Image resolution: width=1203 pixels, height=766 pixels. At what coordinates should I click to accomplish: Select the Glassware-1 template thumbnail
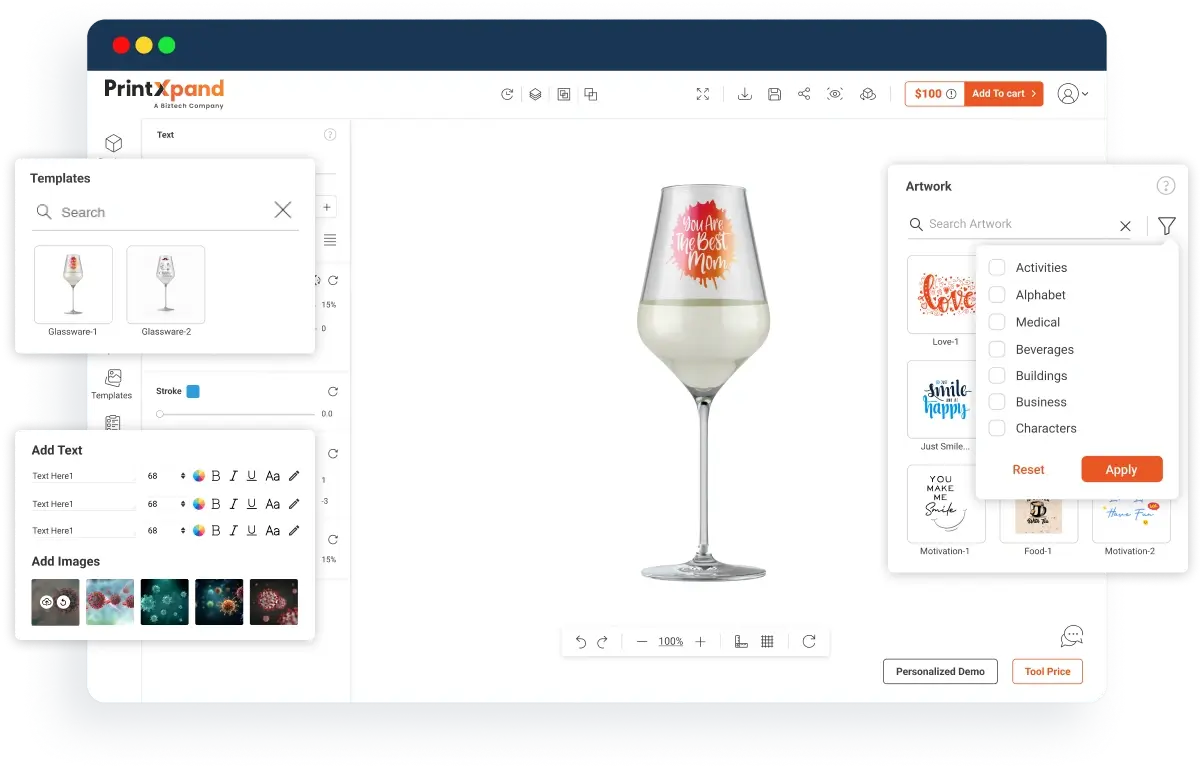pyautogui.click(x=73, y=285)
